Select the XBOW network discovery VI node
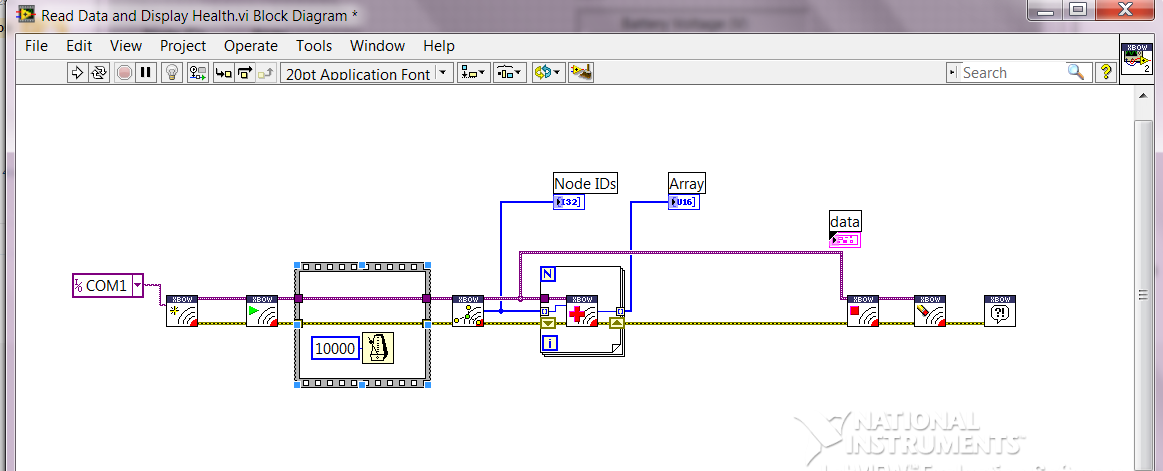This screenshot has width=1163, height=471. click(x=468, y=311)
